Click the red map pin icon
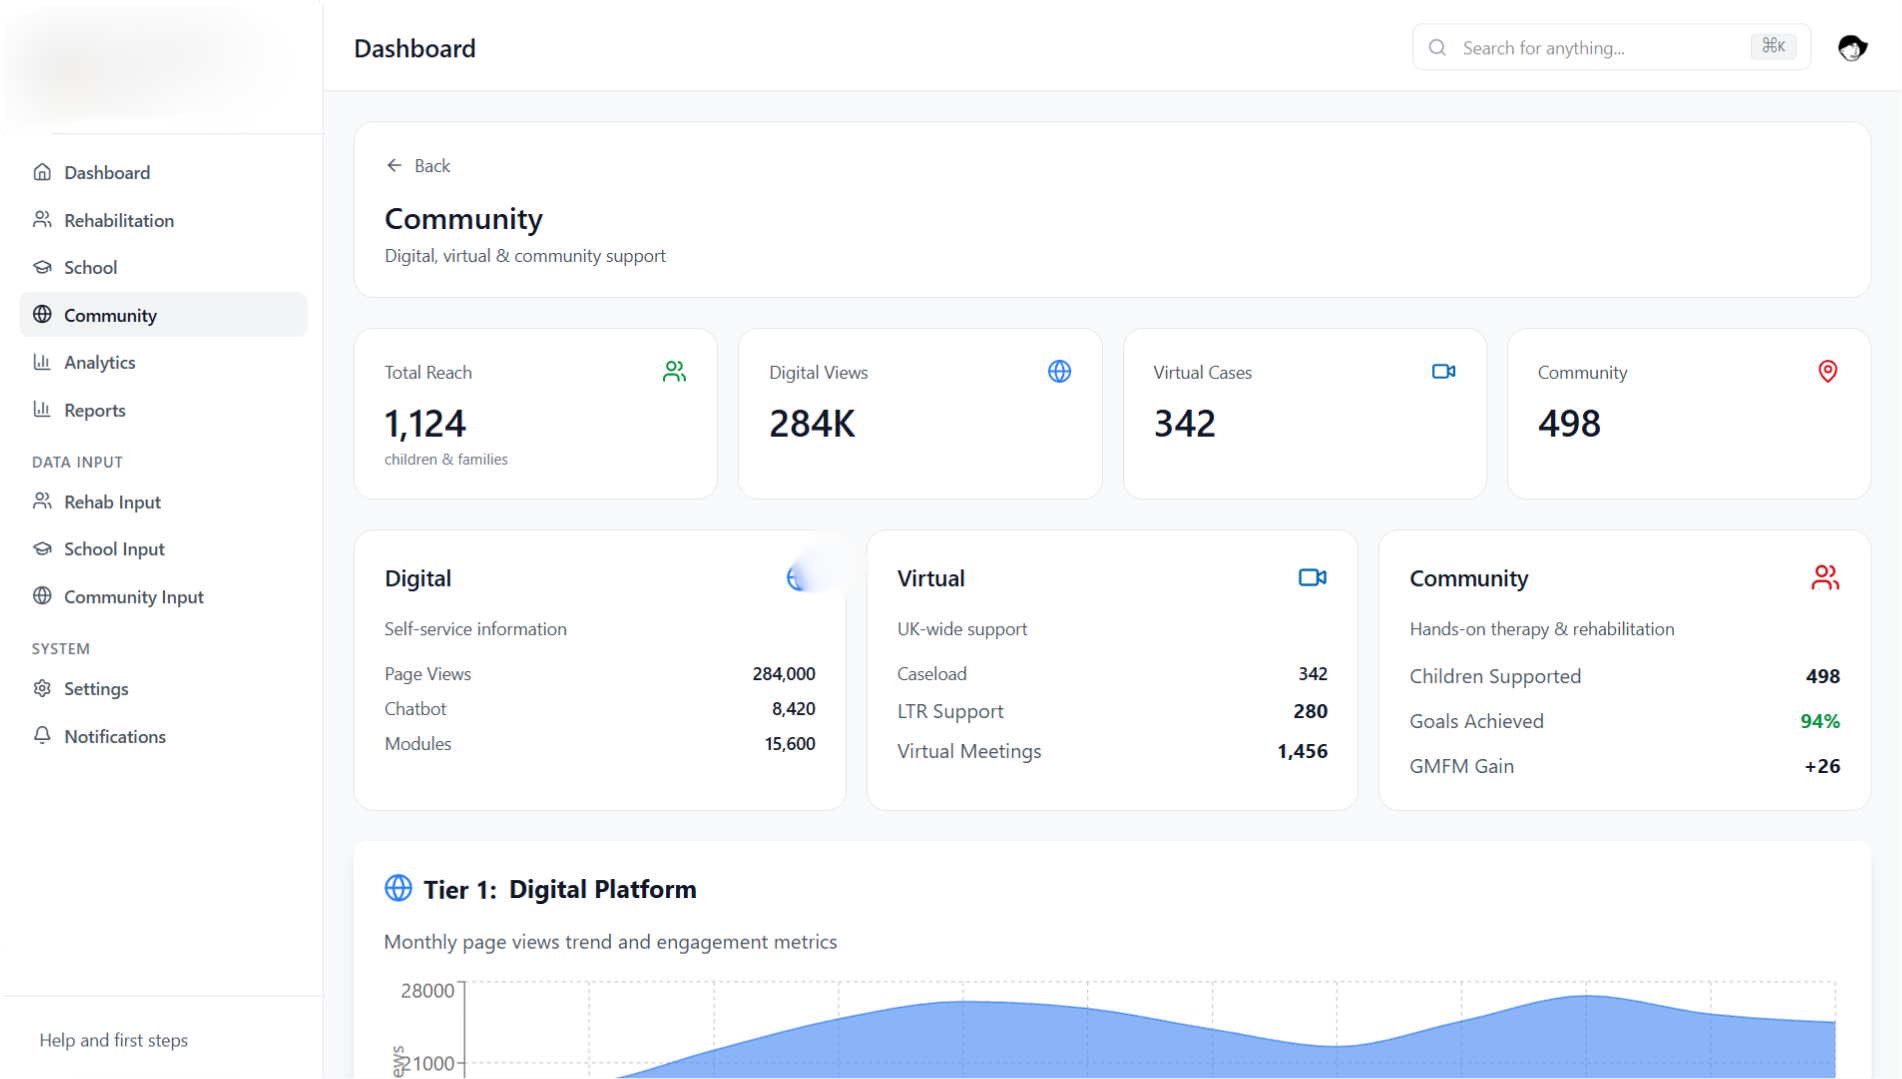 tap(1827, 372)
